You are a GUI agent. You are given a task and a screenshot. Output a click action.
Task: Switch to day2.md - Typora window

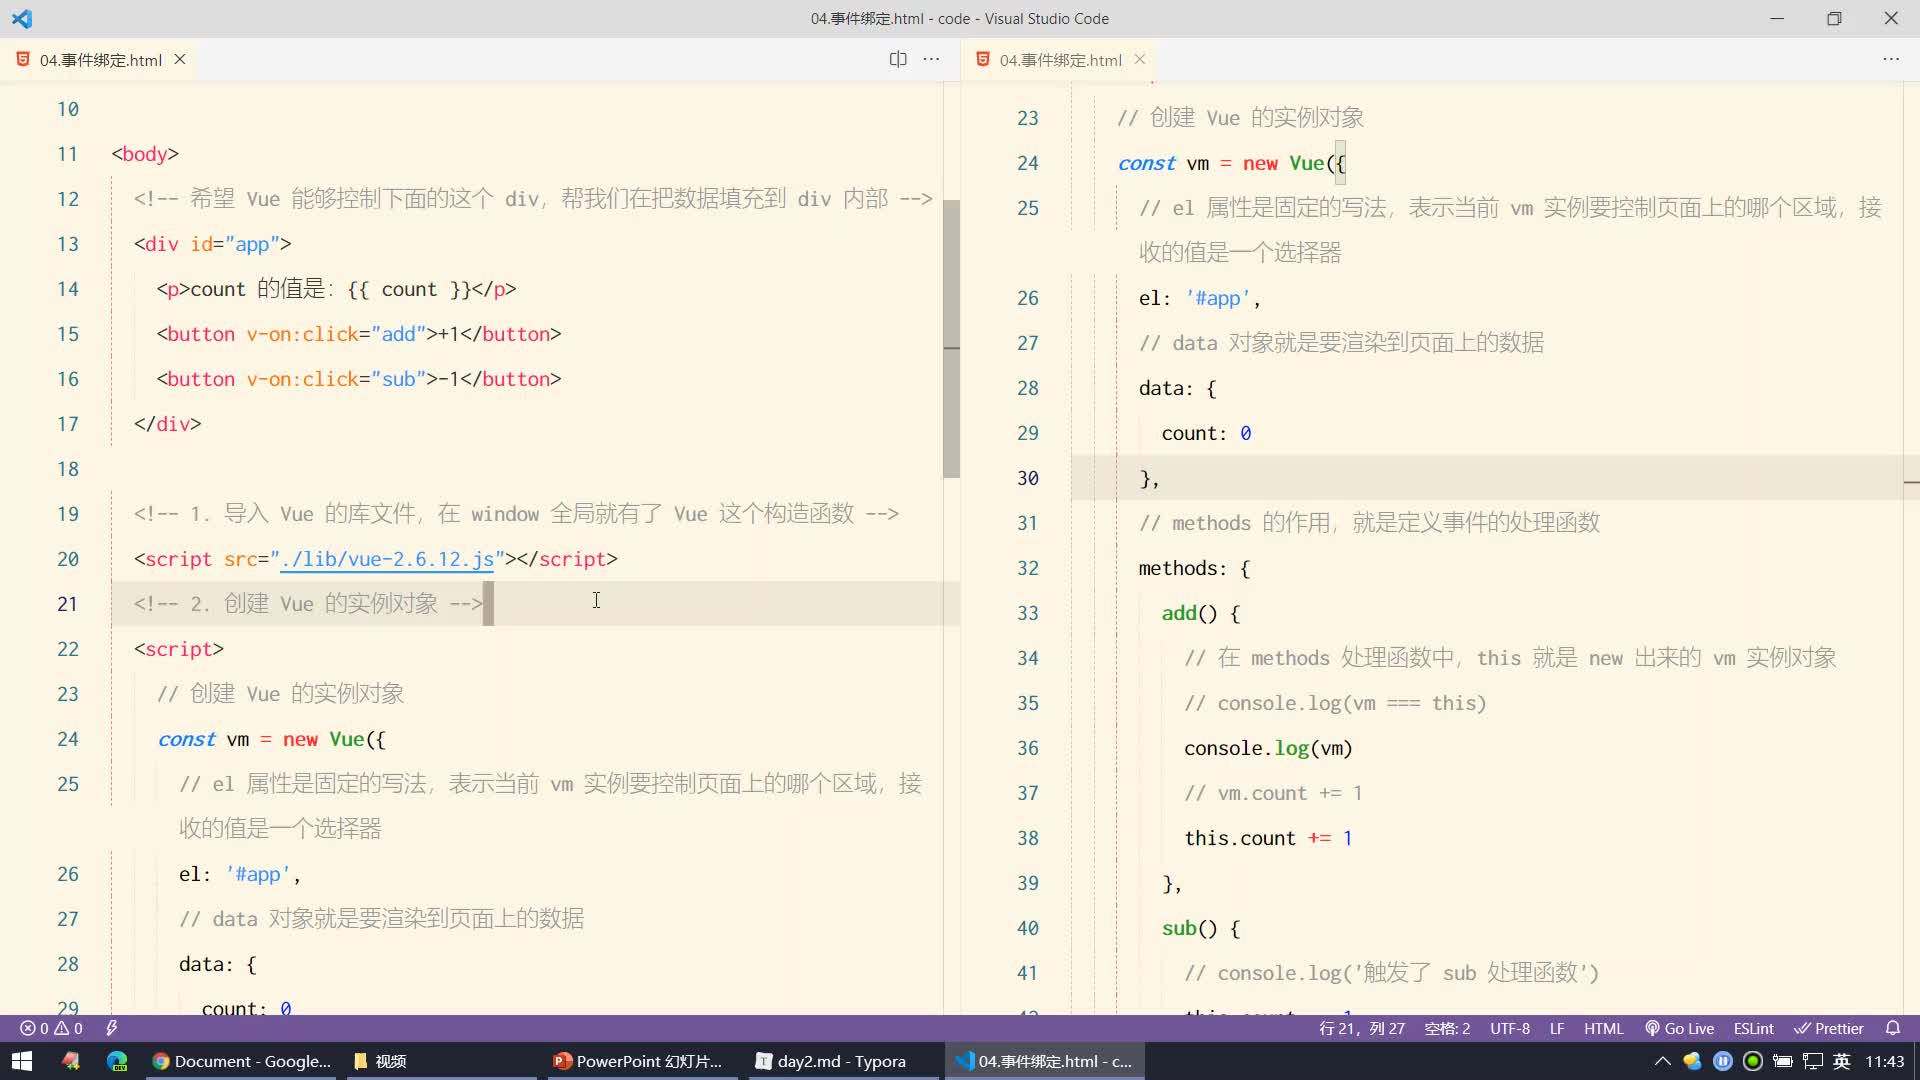[x=842, y=1061]
